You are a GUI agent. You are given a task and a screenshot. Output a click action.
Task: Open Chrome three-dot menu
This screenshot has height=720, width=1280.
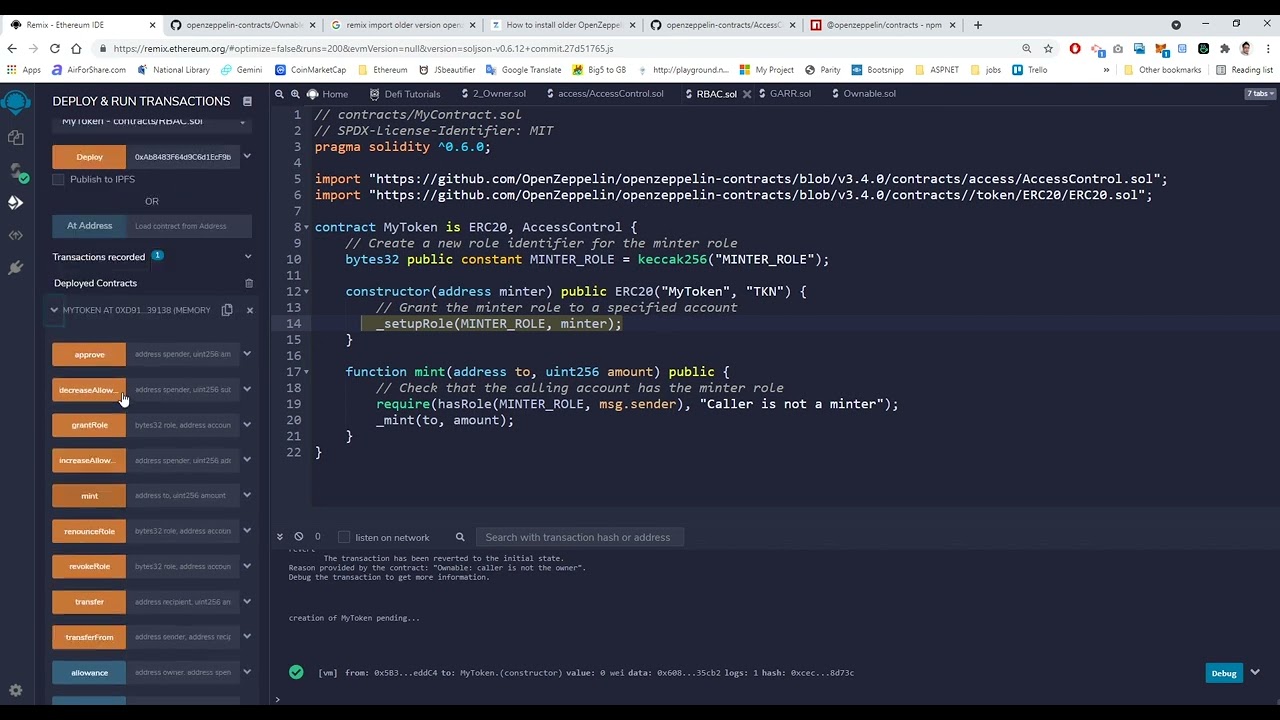point(1266,48)
